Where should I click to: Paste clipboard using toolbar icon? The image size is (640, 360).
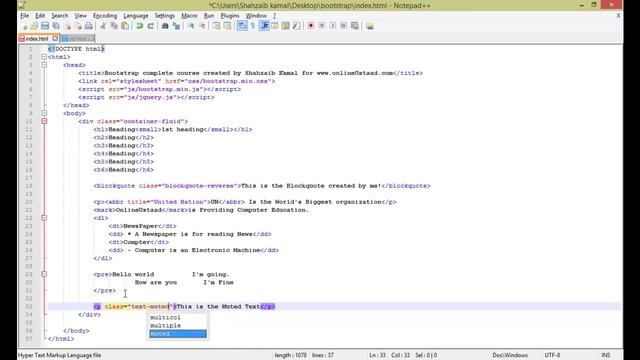click(125, 26)
